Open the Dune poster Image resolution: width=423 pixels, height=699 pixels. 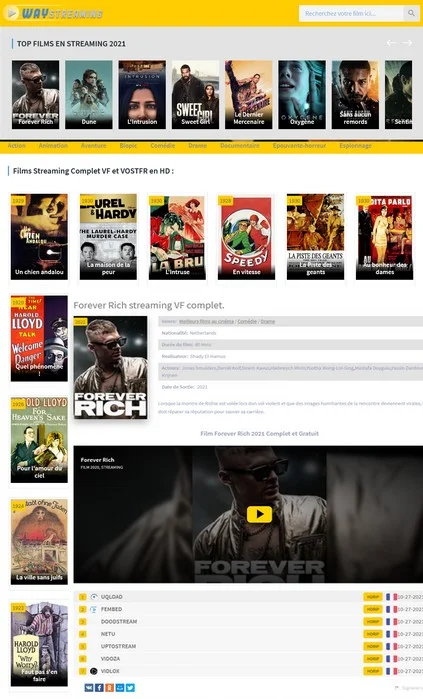click(89, 95)
